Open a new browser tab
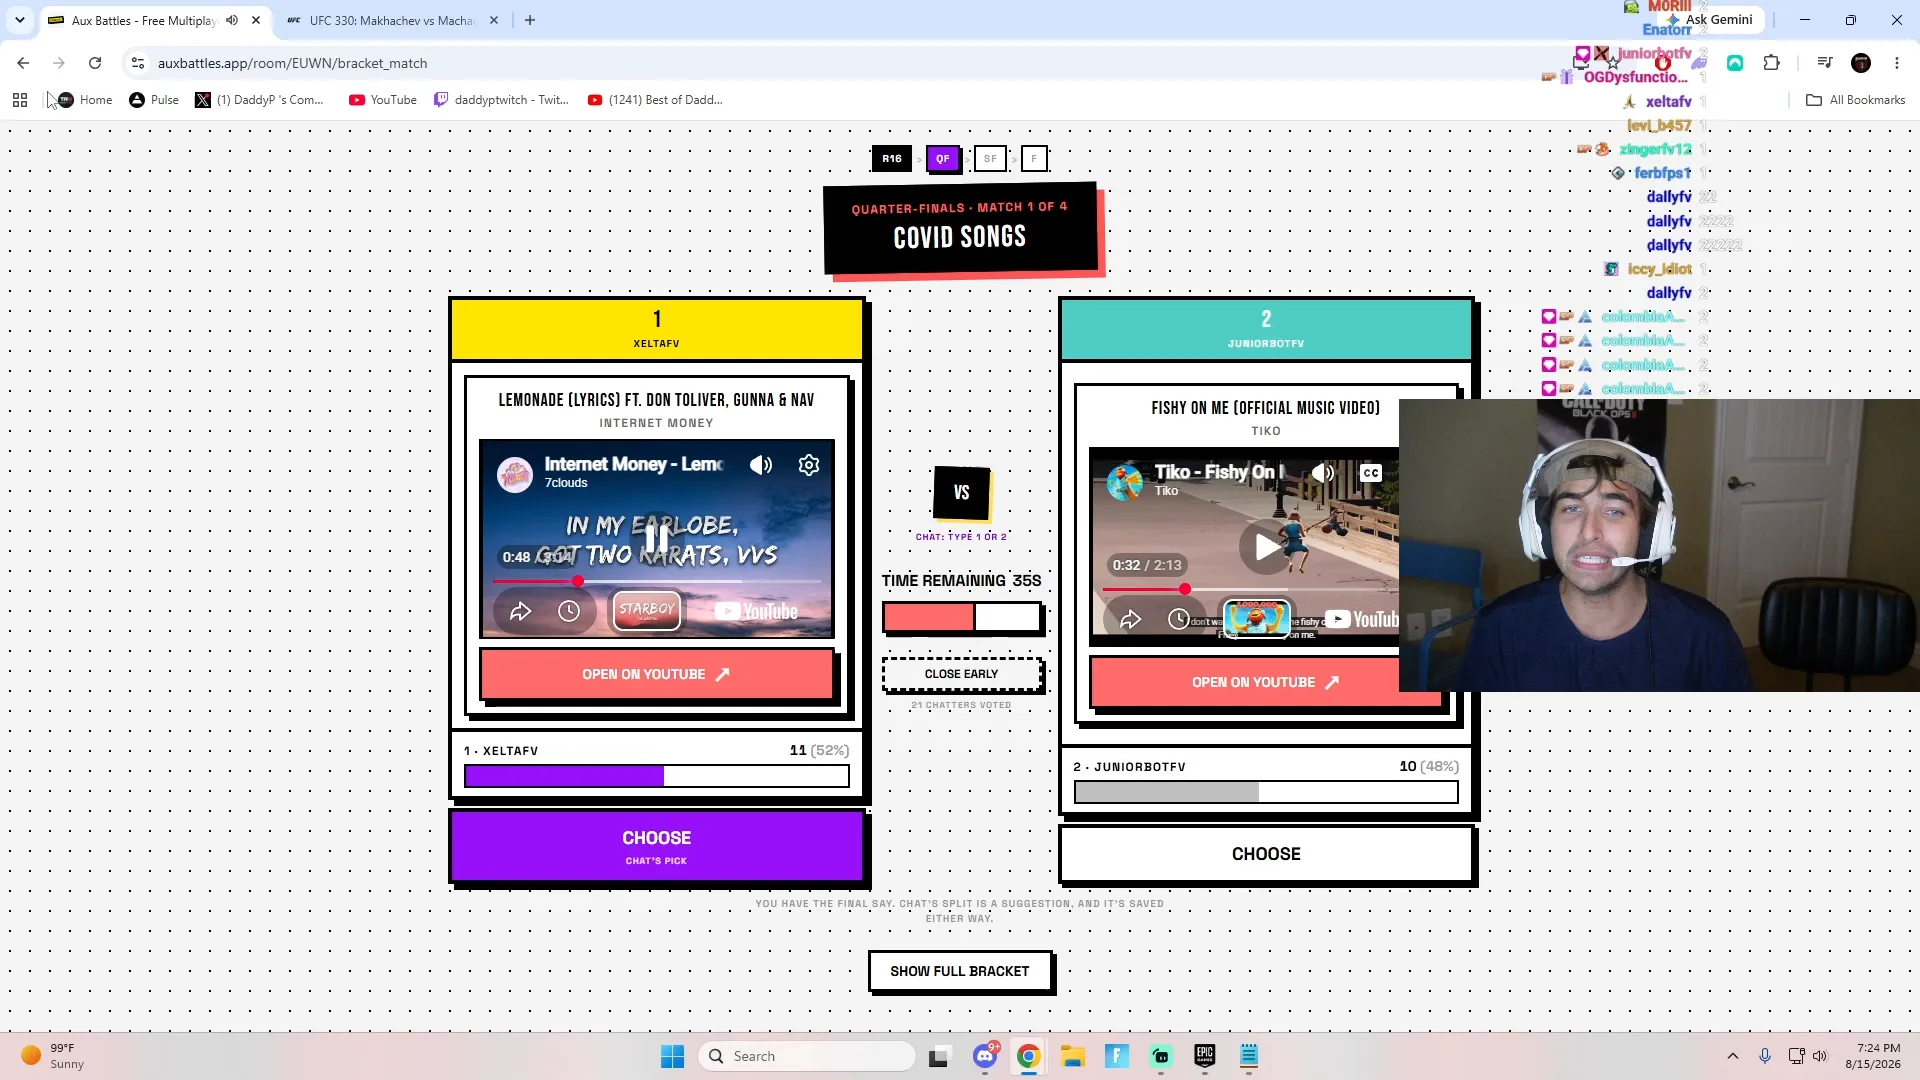 click(530, 20)
